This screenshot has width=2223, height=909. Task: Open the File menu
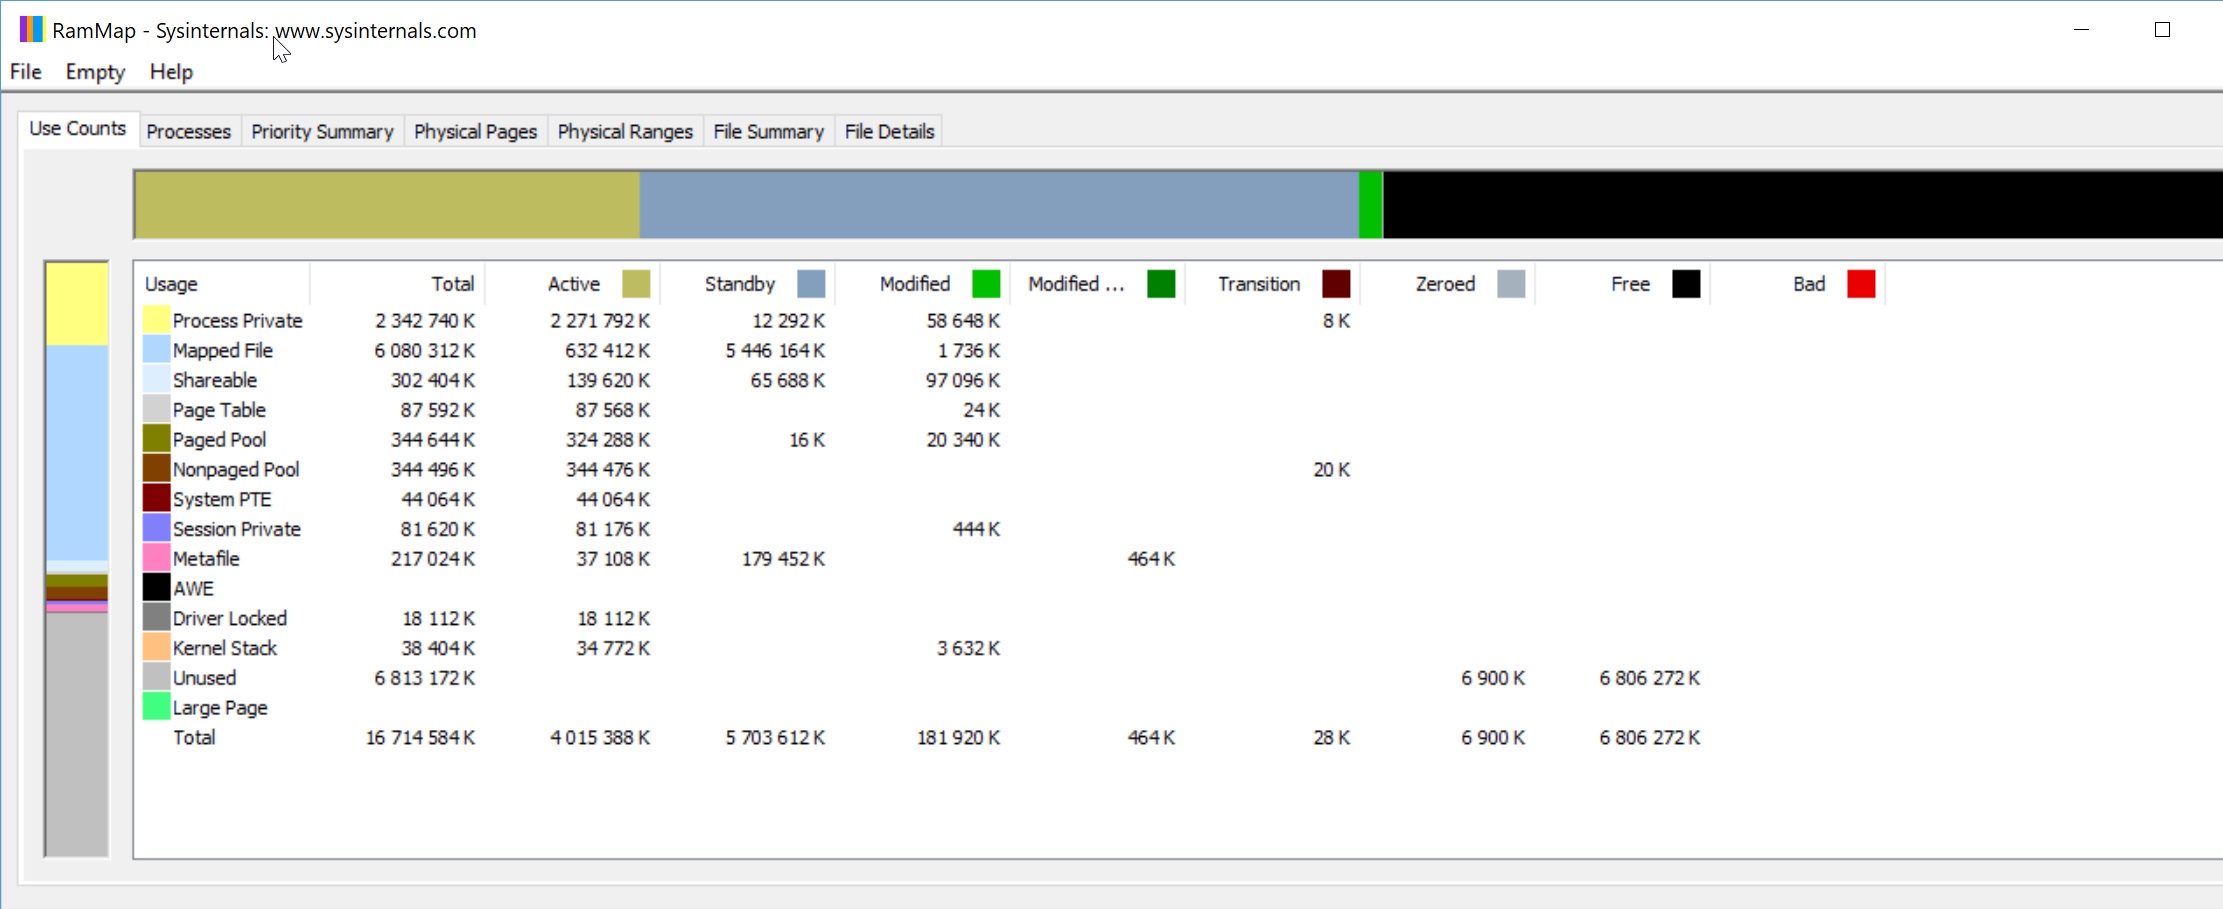point(26,72)
